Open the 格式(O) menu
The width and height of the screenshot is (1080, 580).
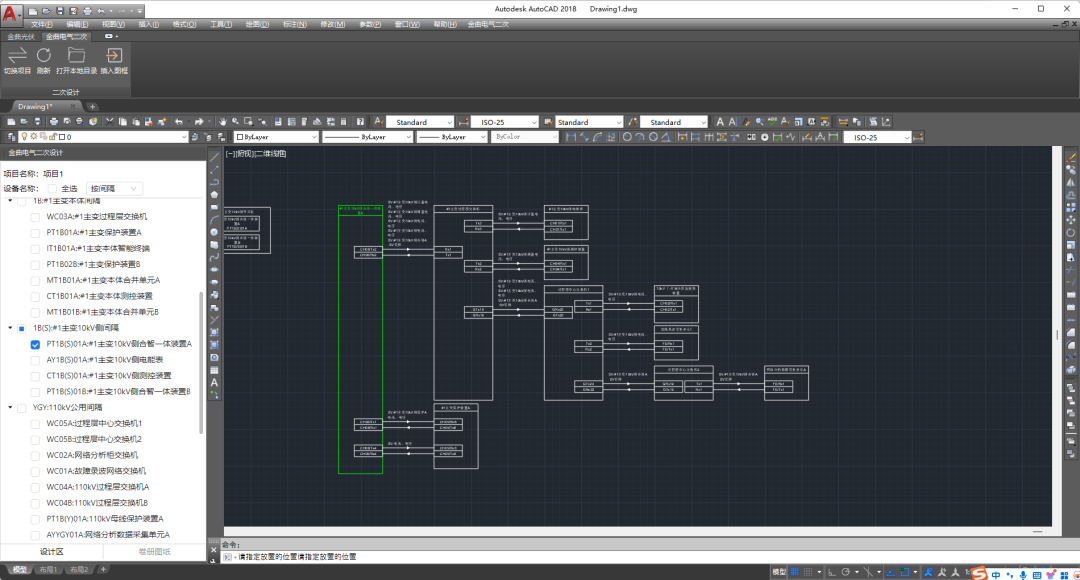point(183,23)
